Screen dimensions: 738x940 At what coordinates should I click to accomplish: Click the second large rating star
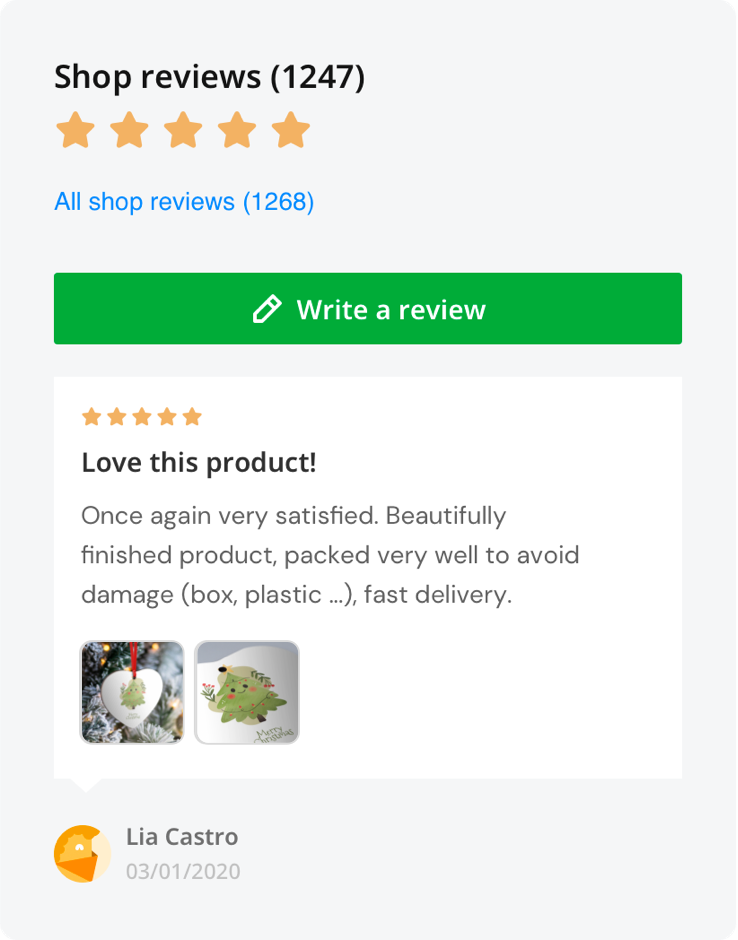(129, 131)
